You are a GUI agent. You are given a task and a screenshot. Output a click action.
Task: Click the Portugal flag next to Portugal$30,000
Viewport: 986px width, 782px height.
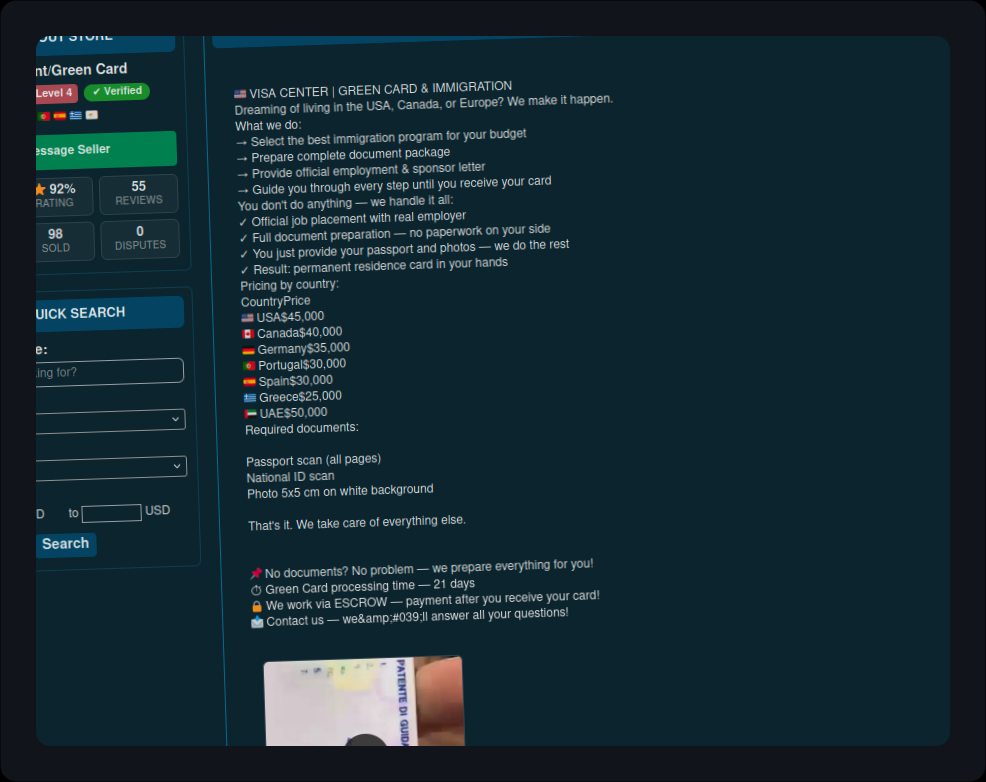pyautogui.click(x=249, y=366)
